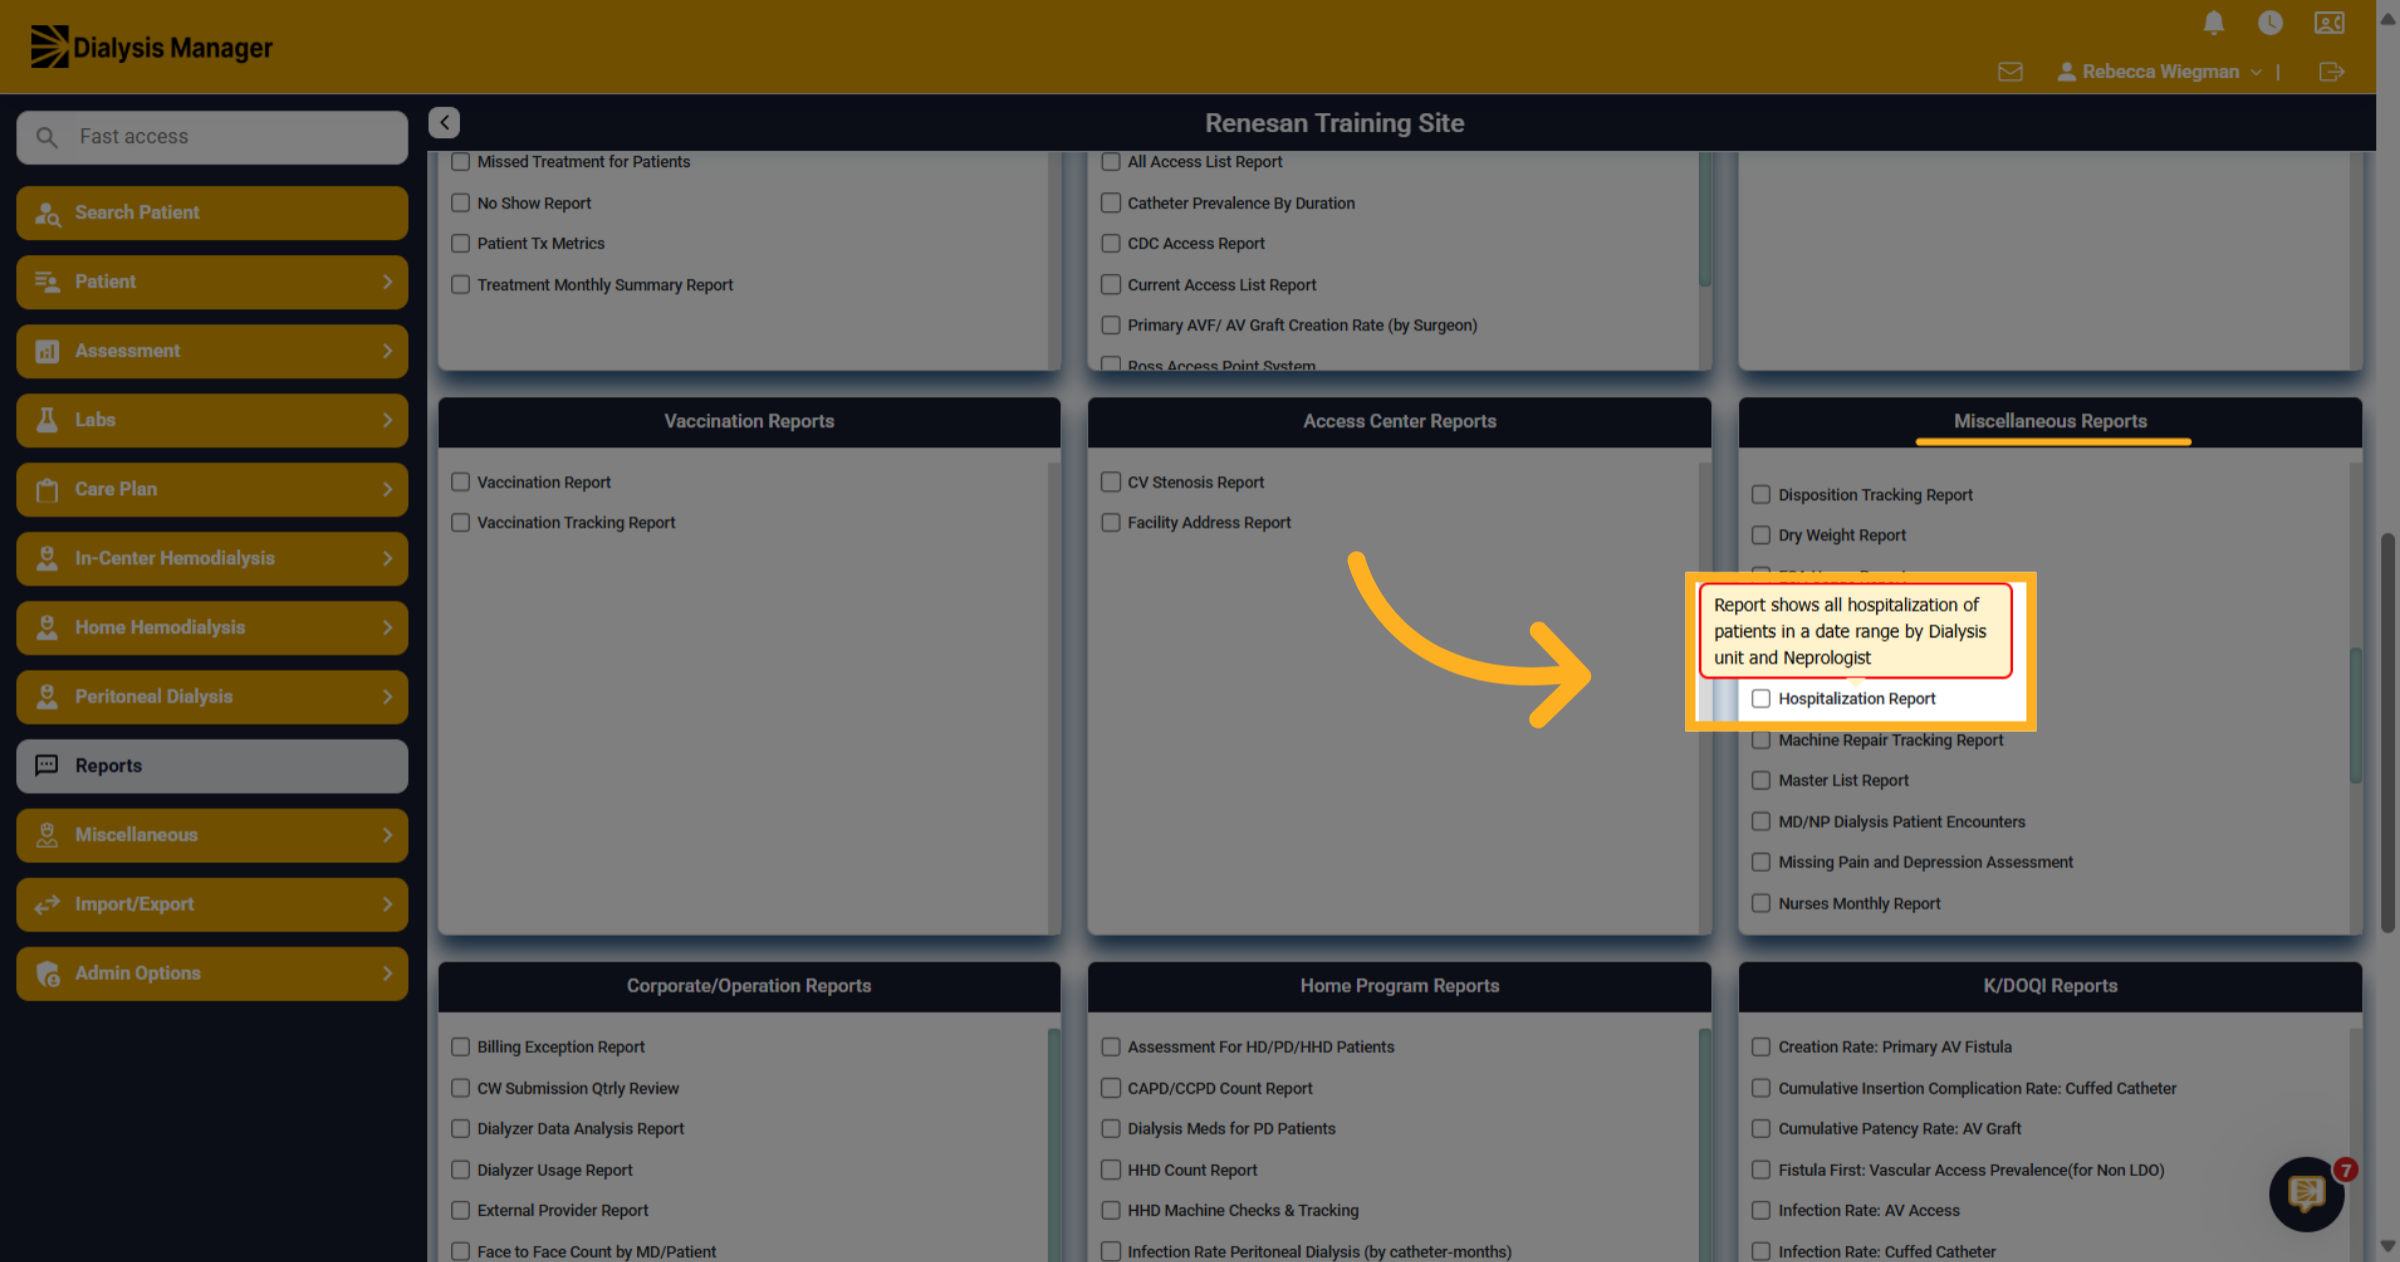
Task: Click the No Show Report label
Action: coord(534,203)
